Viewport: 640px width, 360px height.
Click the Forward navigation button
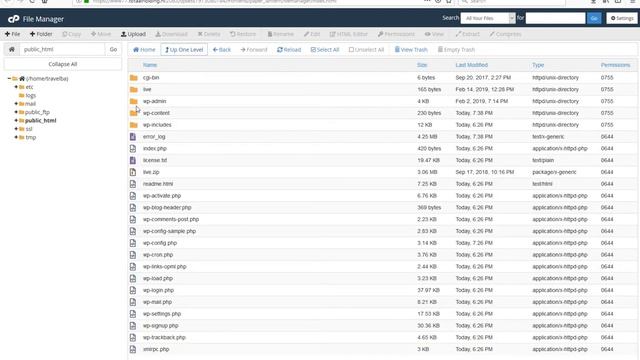[253, 49]
